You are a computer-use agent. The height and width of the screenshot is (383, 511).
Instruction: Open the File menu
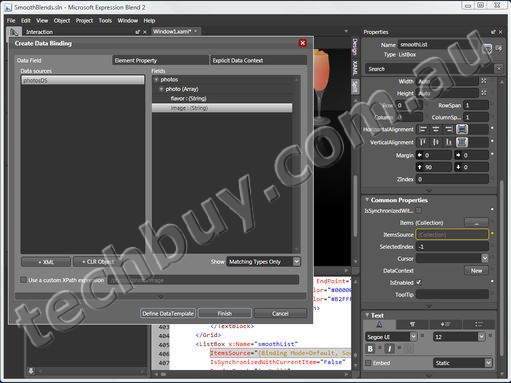tap(11, 21)
